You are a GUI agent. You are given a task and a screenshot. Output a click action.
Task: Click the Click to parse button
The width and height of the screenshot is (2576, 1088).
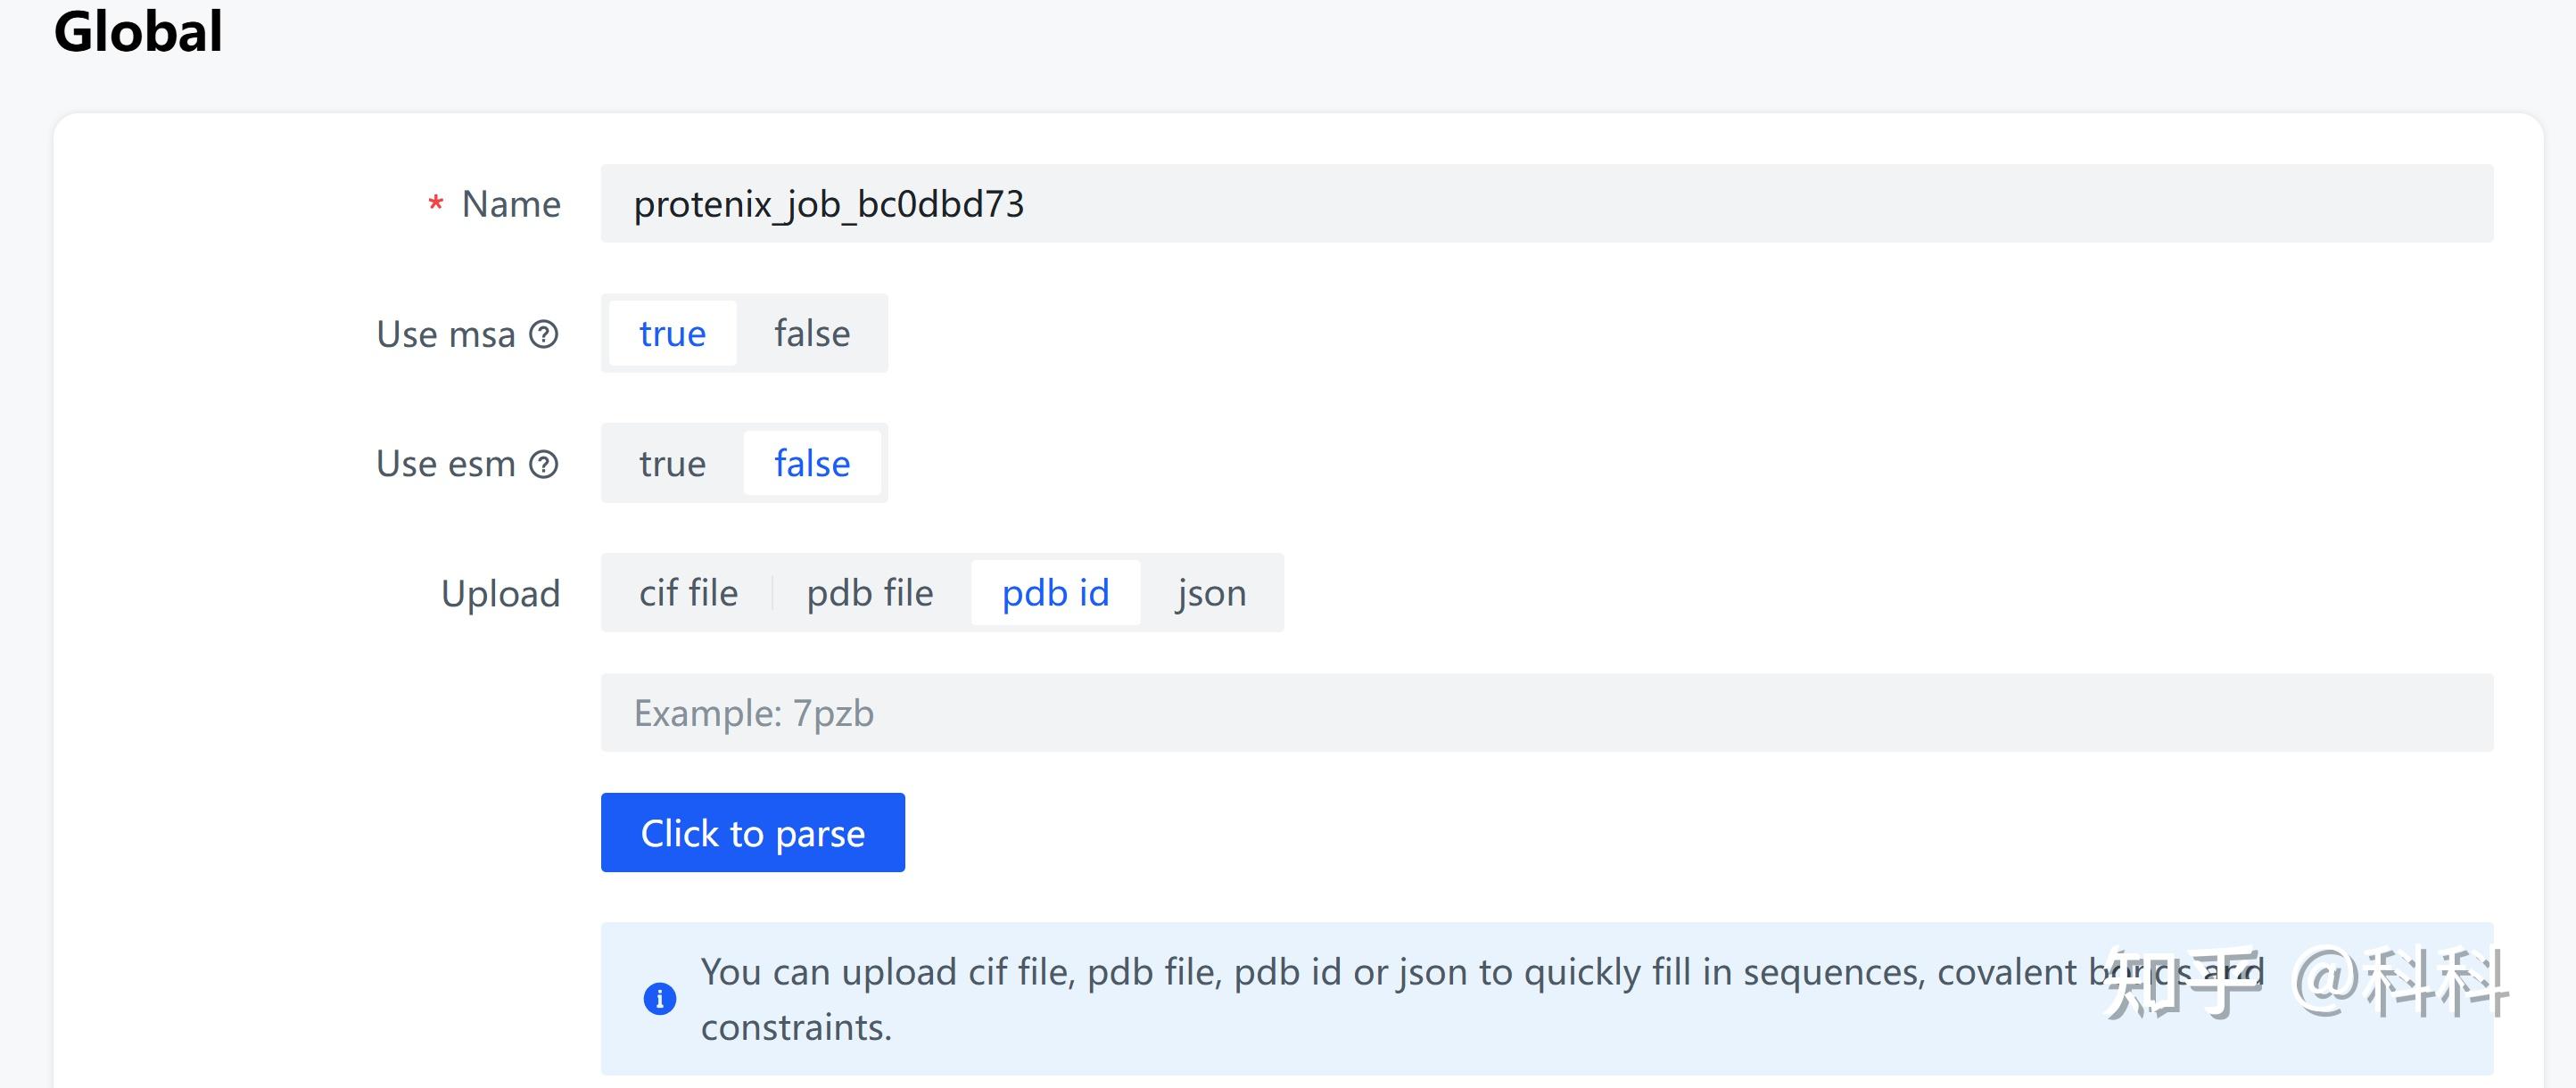point(753,832)
